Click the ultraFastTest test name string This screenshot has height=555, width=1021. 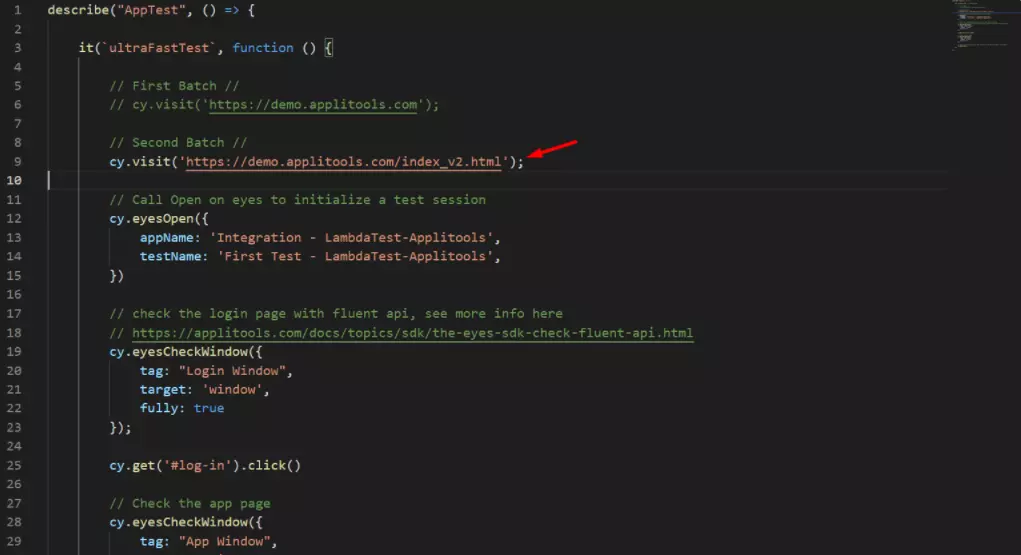160,48
